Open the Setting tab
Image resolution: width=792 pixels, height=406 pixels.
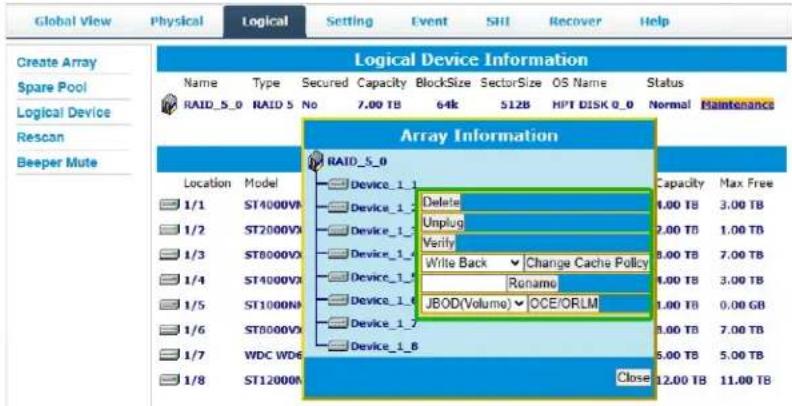[349, 22]
